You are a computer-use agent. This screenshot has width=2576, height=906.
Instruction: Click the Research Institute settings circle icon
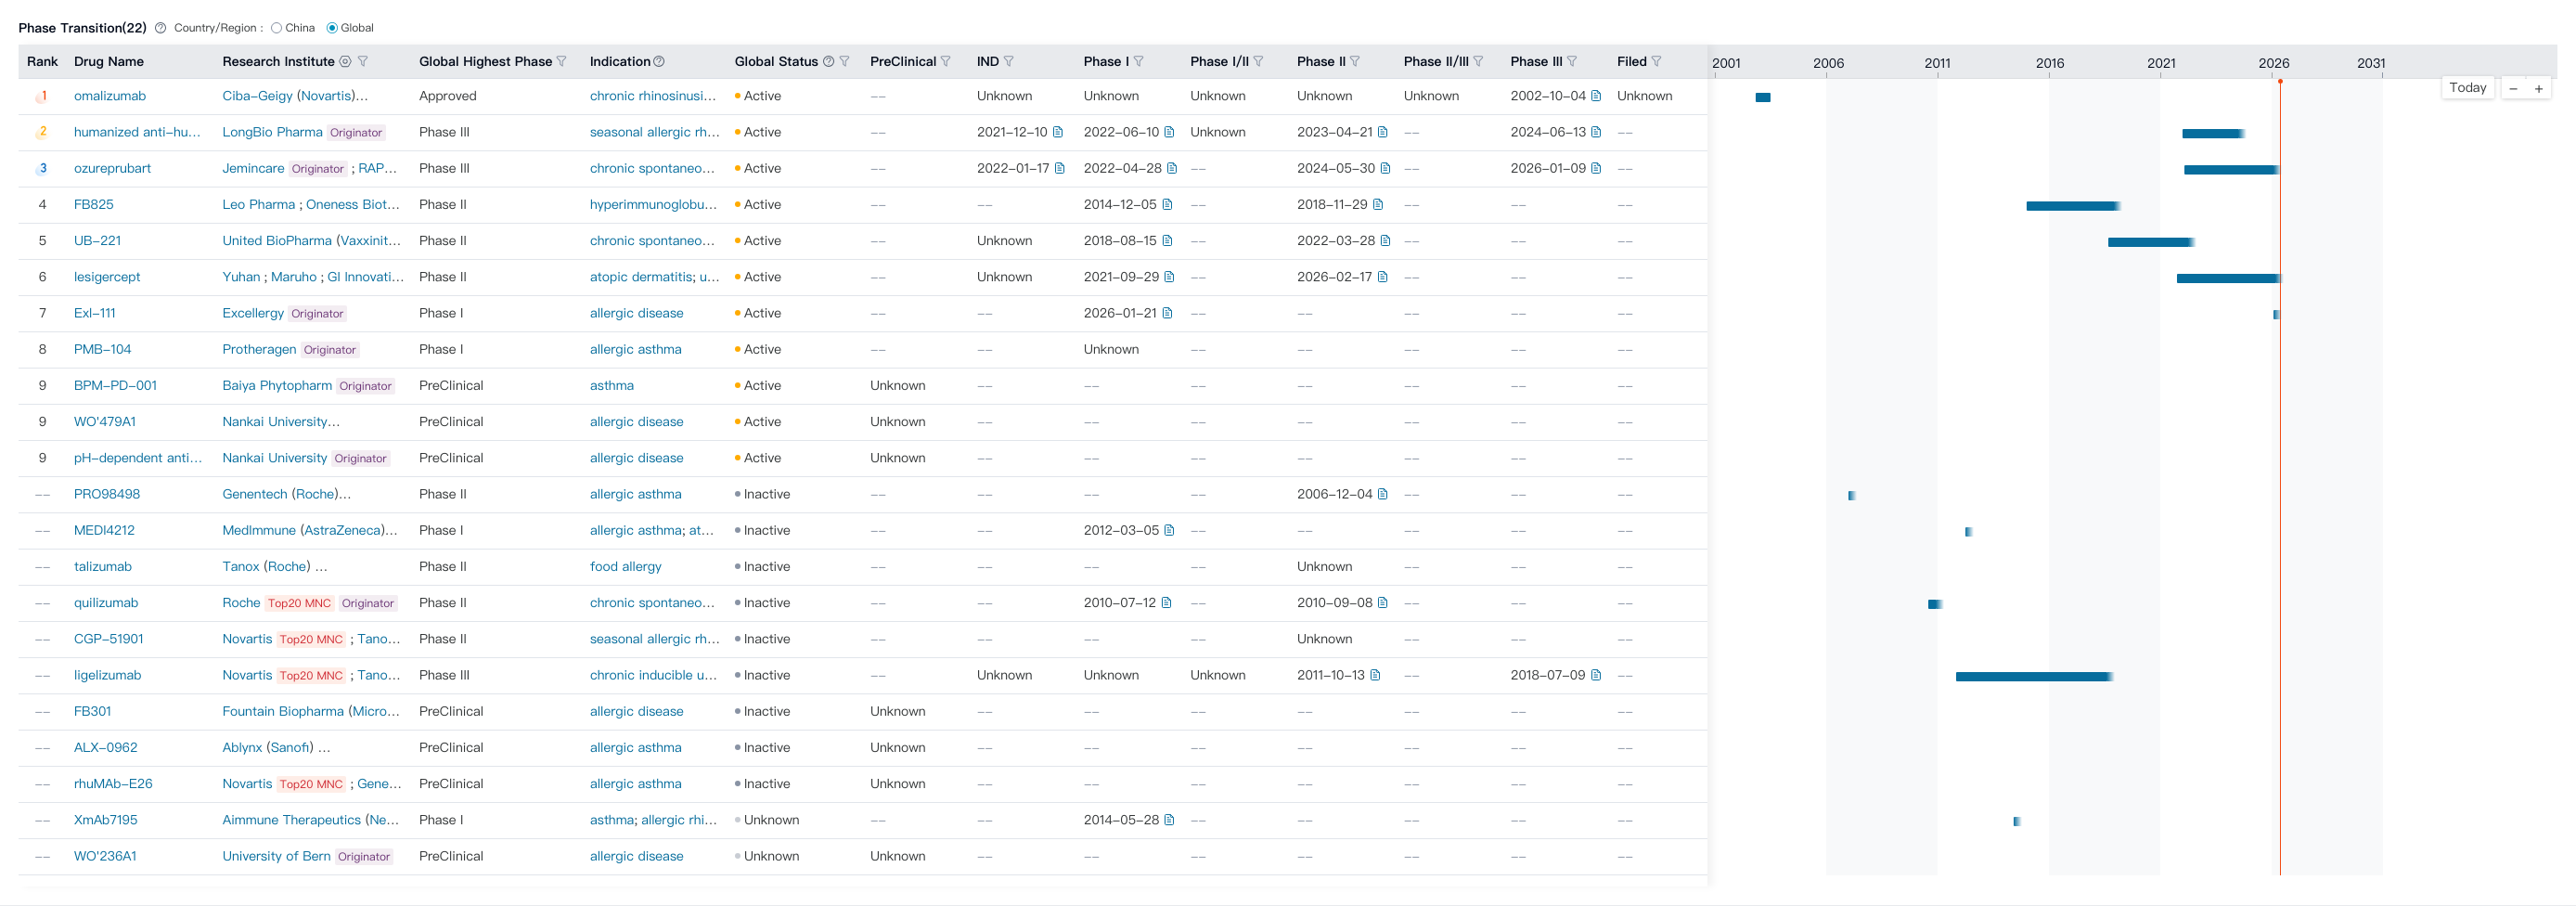click(x=345, y=62)
